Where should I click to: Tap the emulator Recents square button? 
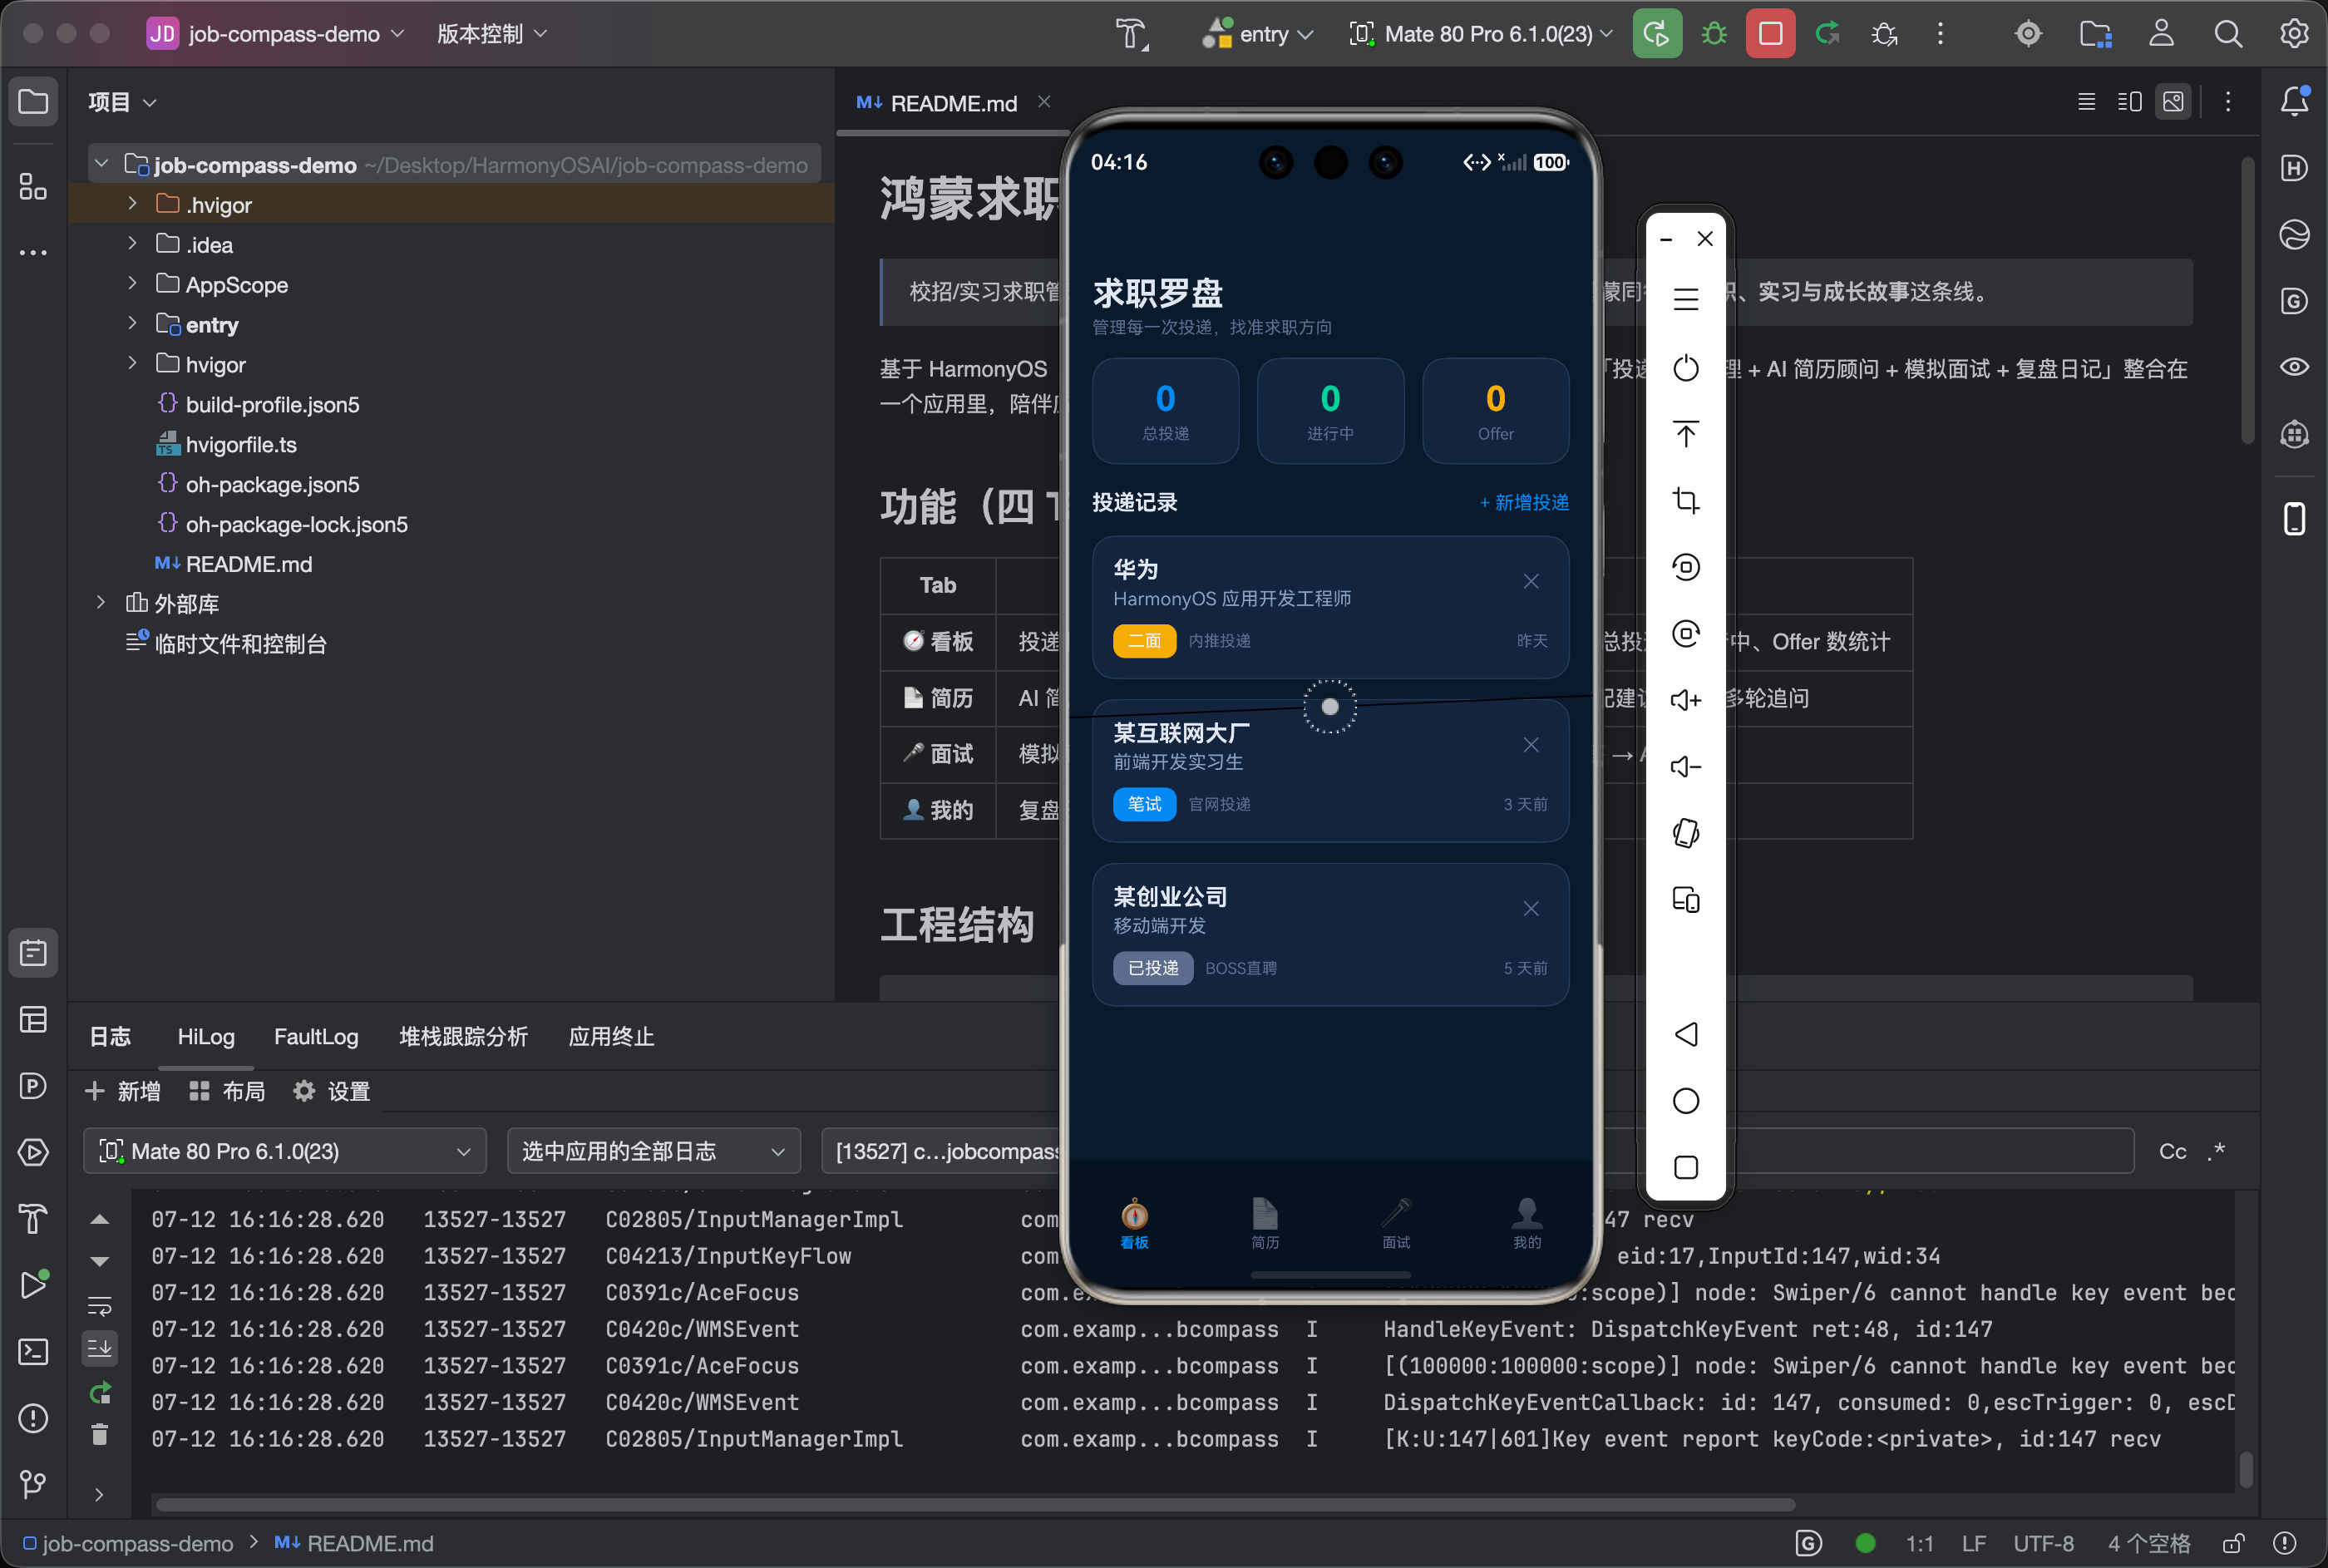pyautogui.click(x=1686, y=1167)
